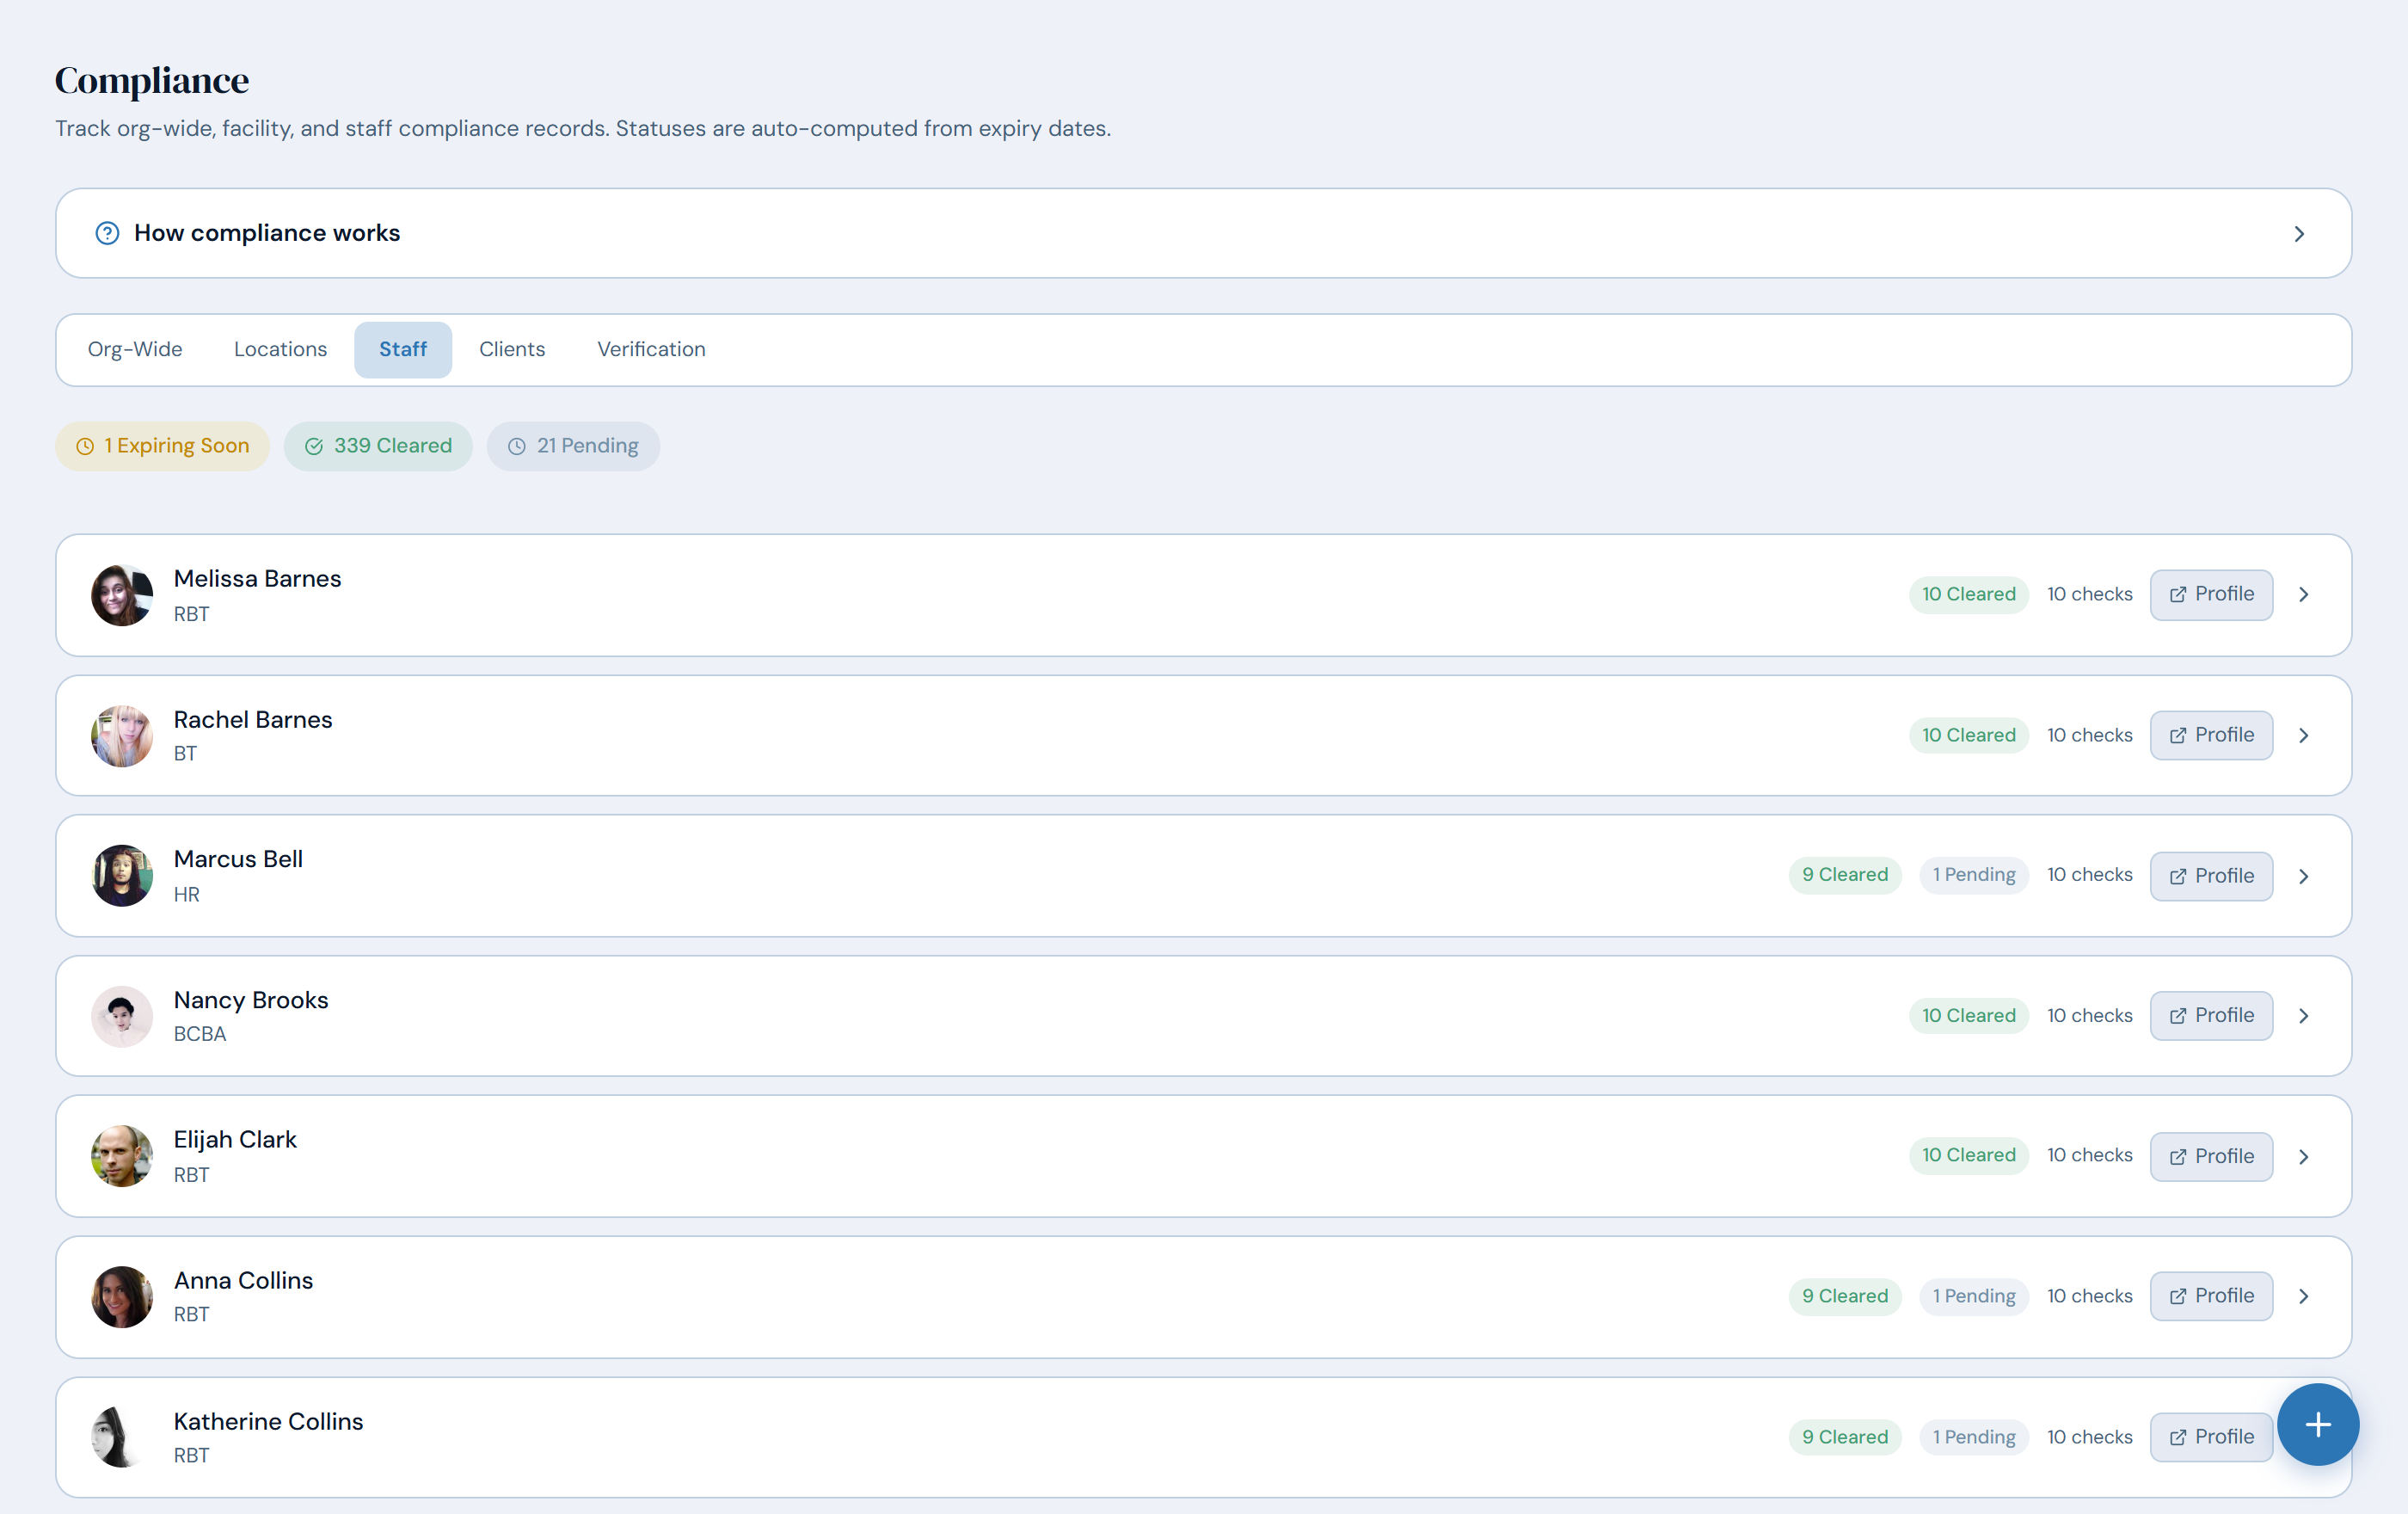Expand Rachel Barnes row chevron
The height and width of the screenshot is (1514, 2408).
click(2304, 735)
